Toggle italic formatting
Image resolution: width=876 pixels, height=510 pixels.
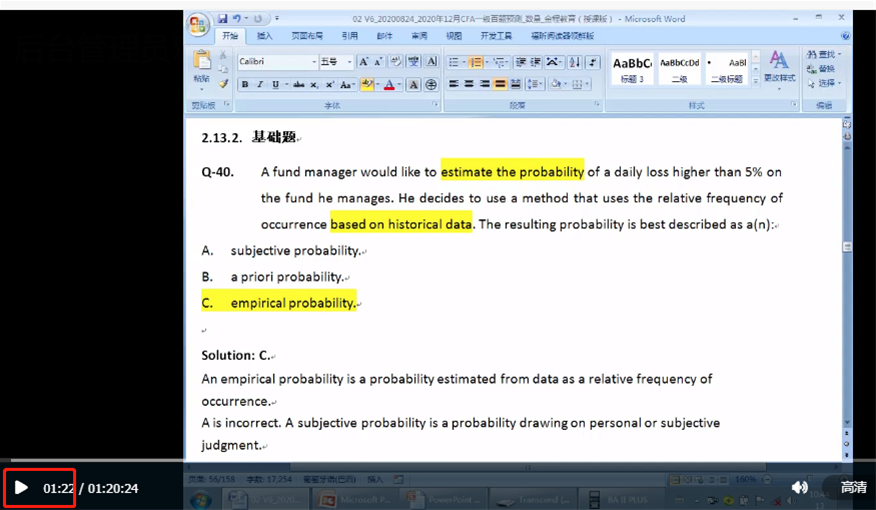260,84
